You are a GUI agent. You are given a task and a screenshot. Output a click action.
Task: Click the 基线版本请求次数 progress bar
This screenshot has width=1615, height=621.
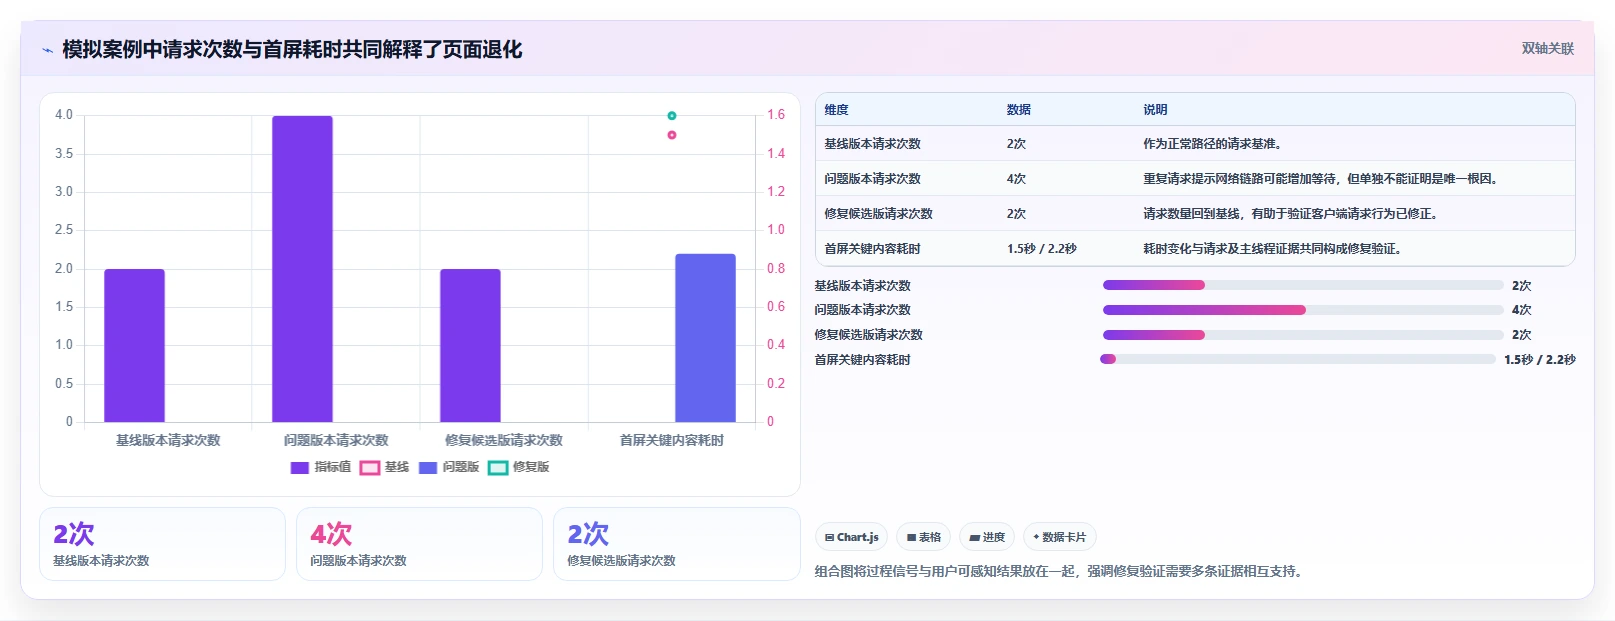[1303, 285]
